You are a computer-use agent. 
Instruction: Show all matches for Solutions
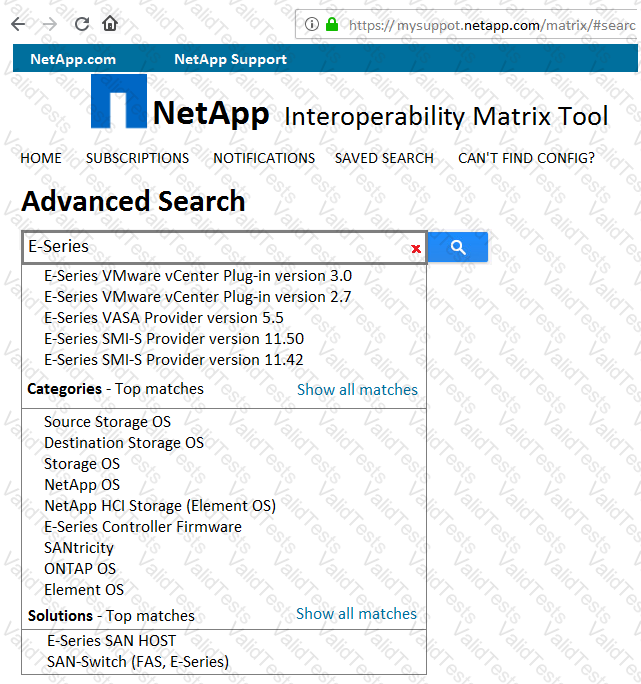(x=356, y=614)
